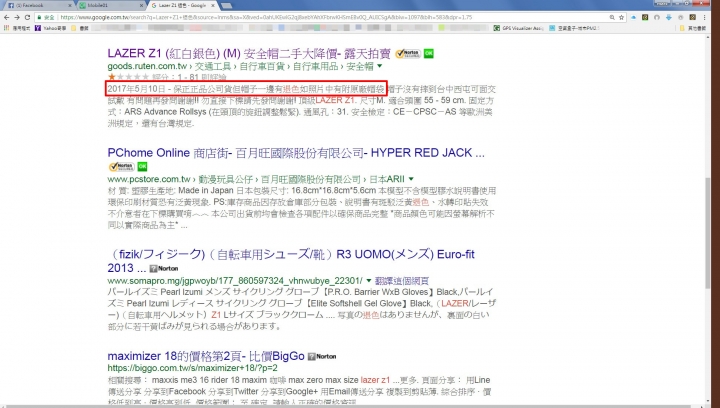Click the green OK badge beside the LAZER Z1 title
The height and width of the screenshot is (408, 720).
[428, 54]
